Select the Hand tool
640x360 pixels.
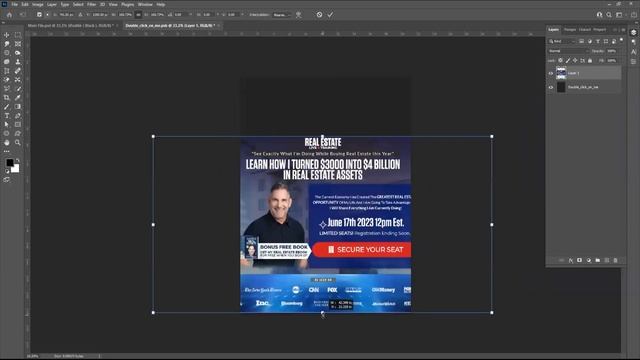click(x=7, y=143)
